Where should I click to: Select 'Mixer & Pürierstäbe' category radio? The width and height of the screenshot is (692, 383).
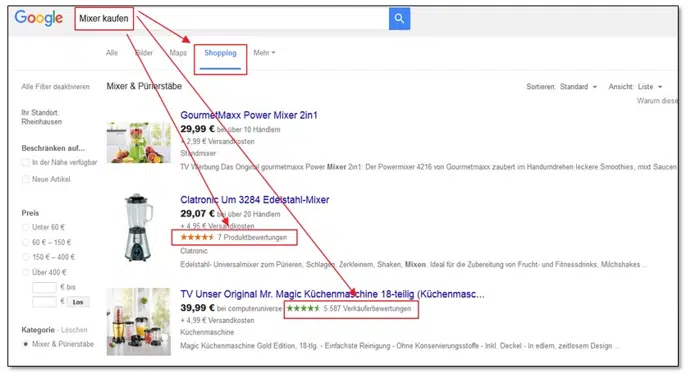pyautogui.click(x=26, y=344)
